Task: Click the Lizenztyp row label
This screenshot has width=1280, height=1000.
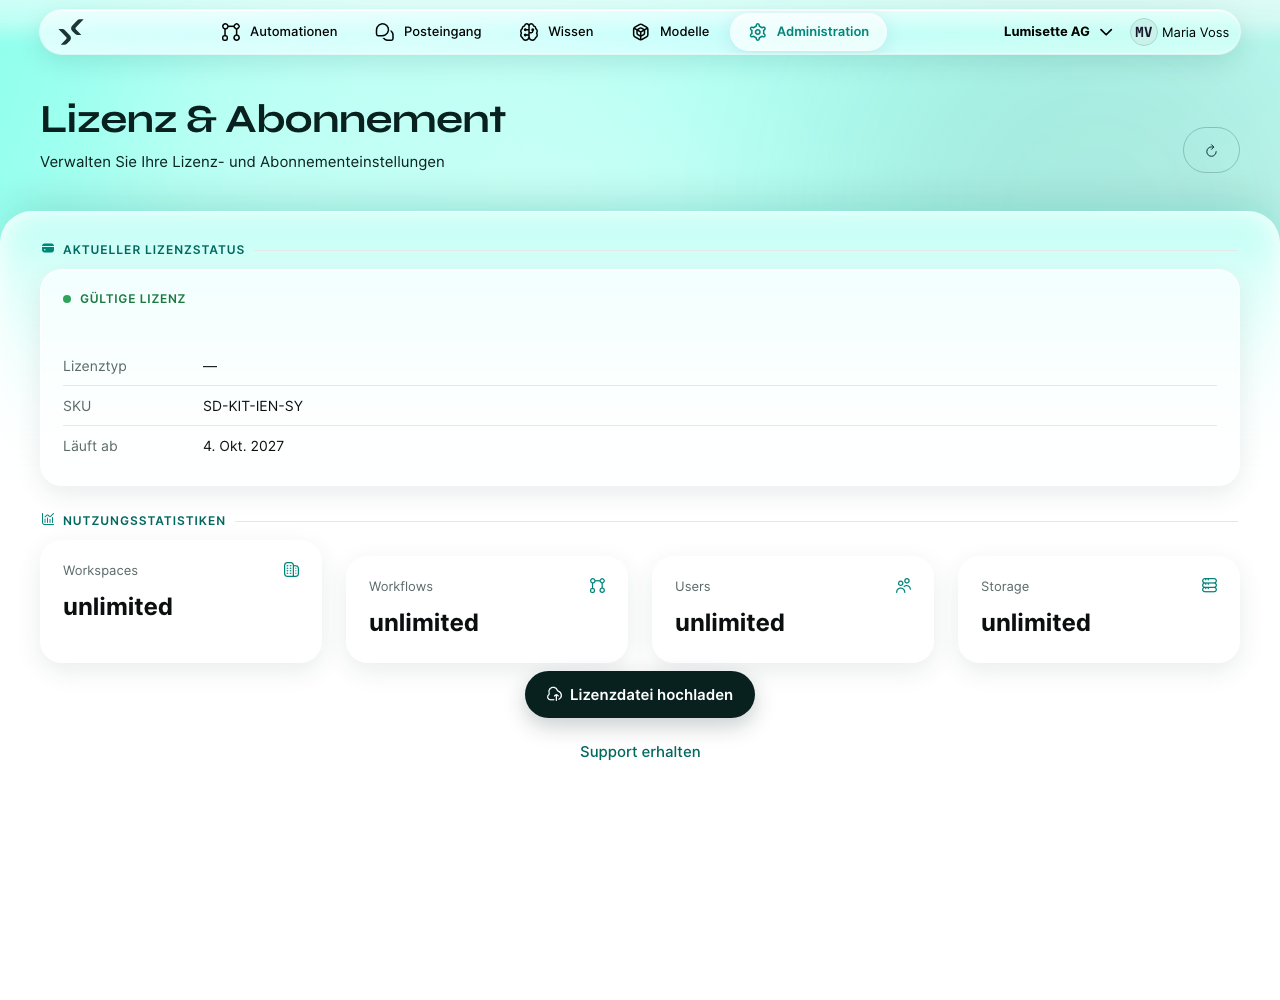Action: [x=95, y=366]
